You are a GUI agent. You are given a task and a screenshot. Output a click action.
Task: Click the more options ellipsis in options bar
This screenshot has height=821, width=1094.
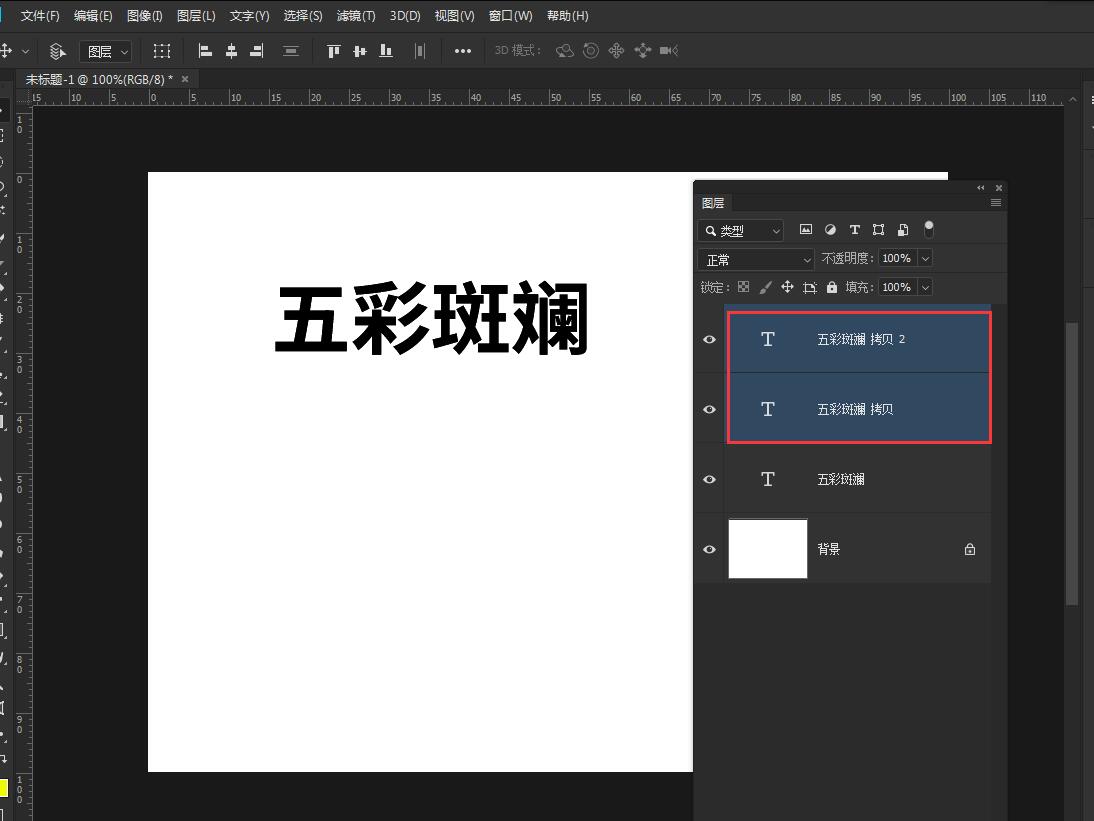[462, 50]
